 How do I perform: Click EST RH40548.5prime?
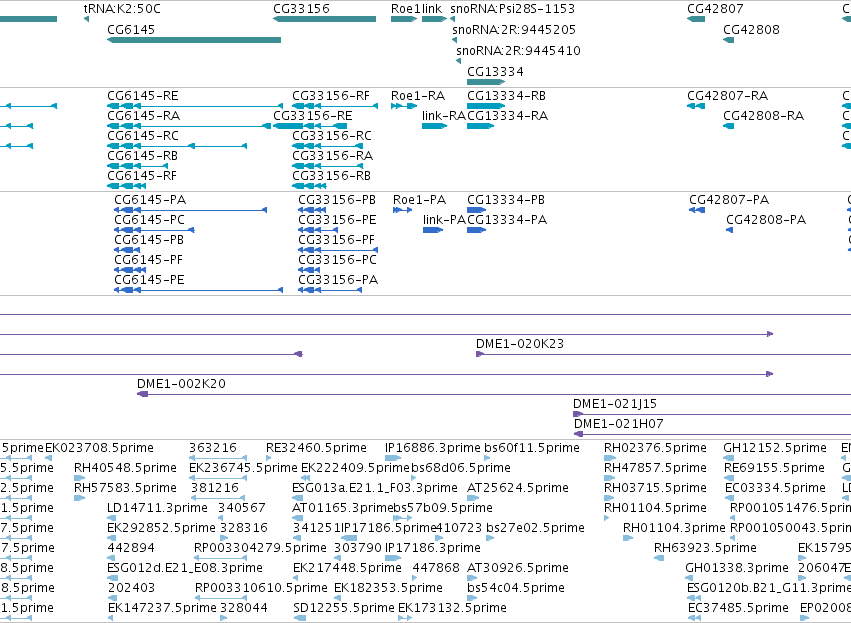click(x=125, y=468)
